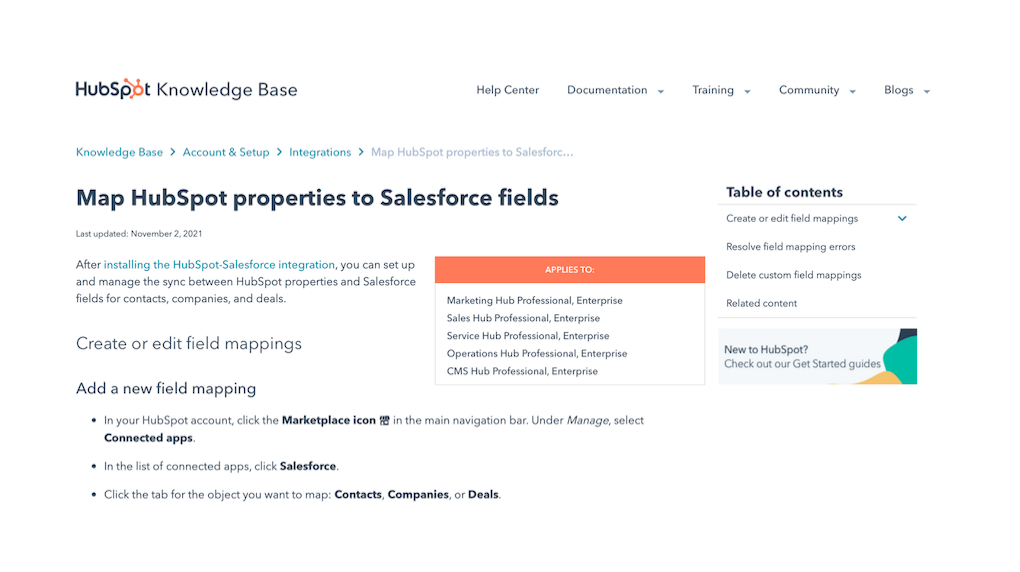Open the Help Center link
The image size is (1020, 572).
coord(507,90)
